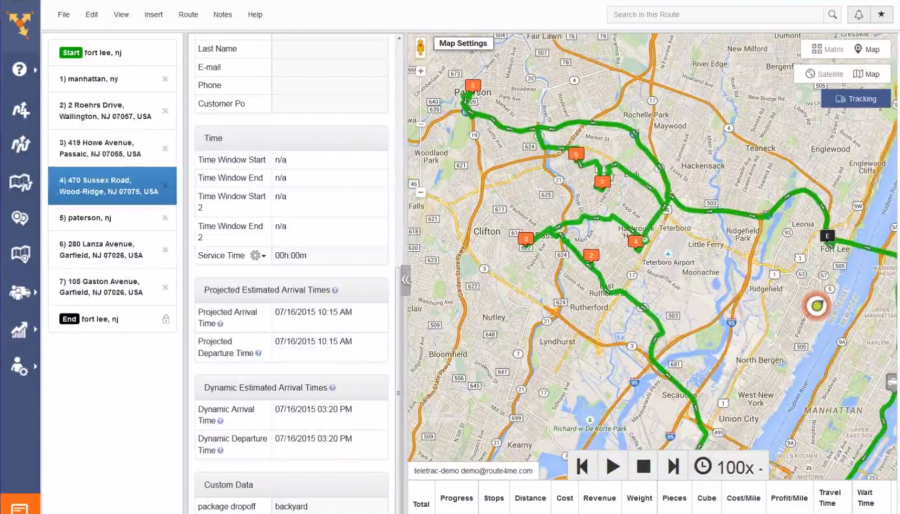
Task: Select Start fort lee, nj
Action: point(112,53)
